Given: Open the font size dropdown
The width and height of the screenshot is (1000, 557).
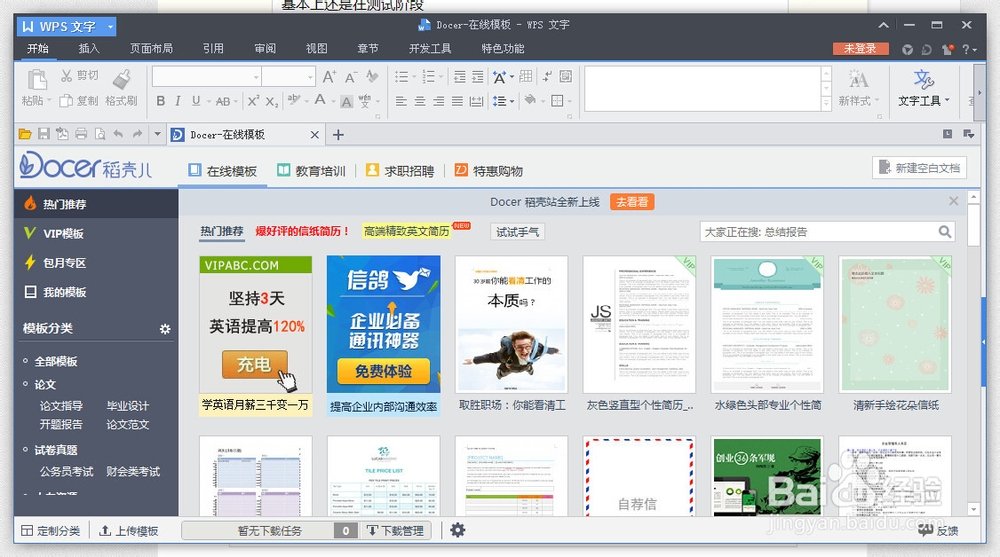Looking at the screenshot, I should pos(311,77).
